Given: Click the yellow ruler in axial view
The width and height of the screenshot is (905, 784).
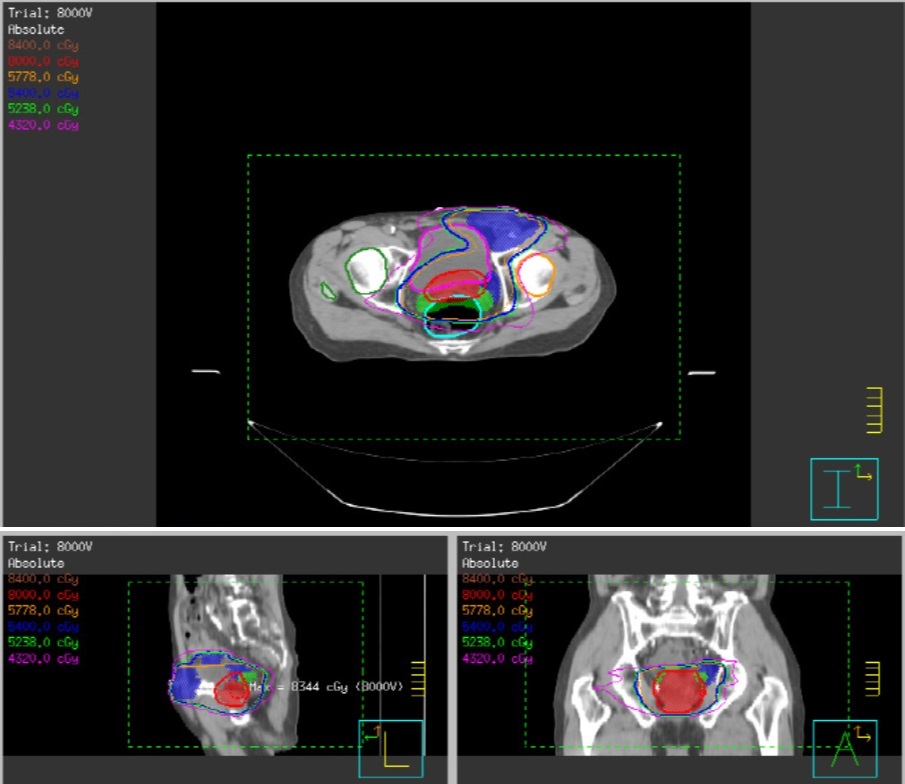Looking at the screenshot, I should (x=874, y=409).
